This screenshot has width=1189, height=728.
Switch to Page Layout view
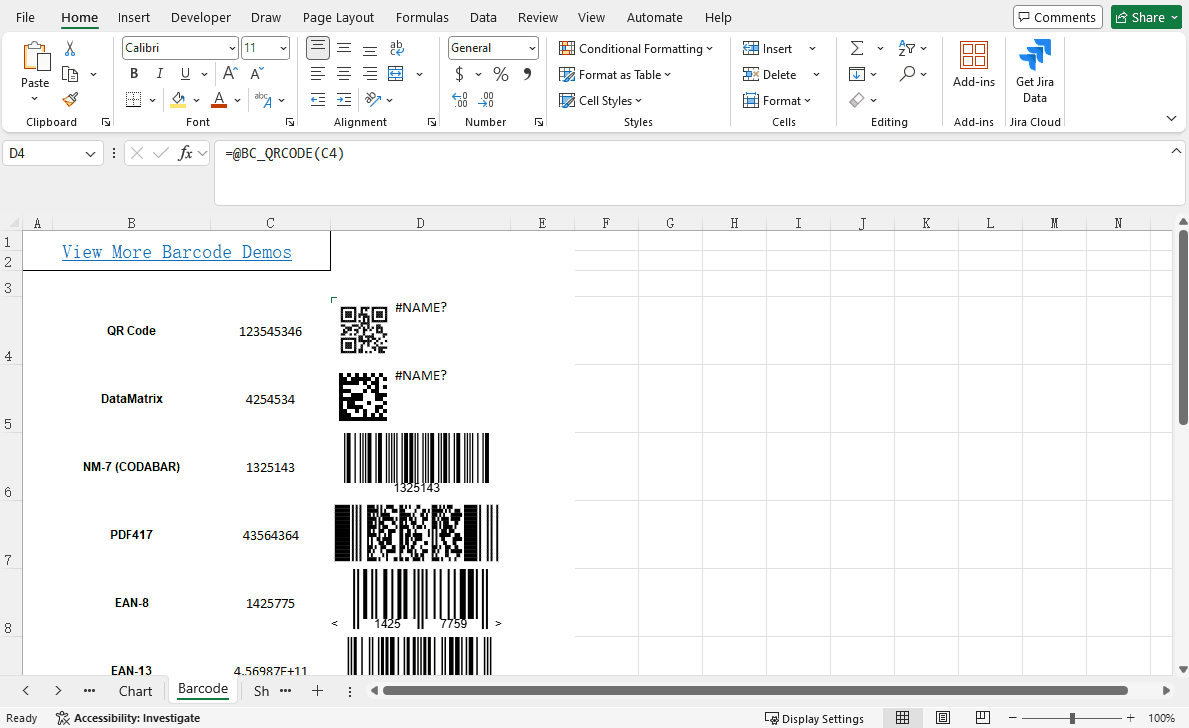[943, 717]
